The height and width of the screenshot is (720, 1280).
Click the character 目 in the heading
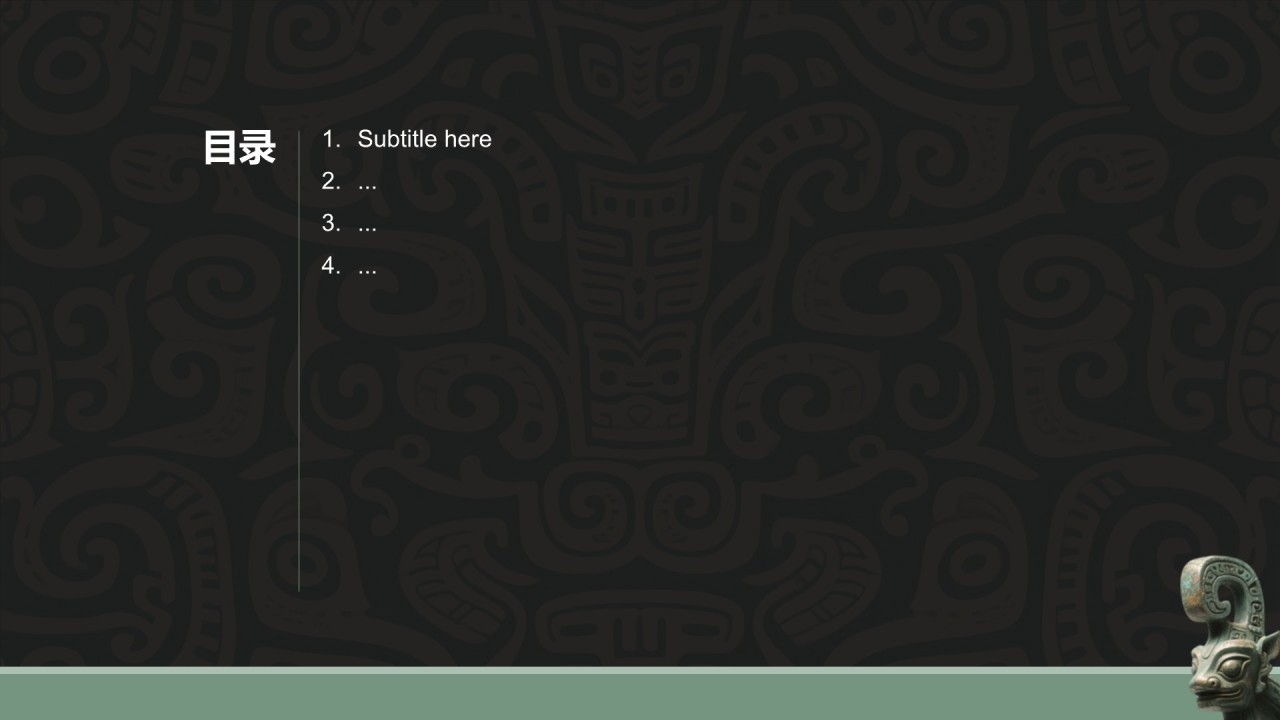[x=221, y=148]
